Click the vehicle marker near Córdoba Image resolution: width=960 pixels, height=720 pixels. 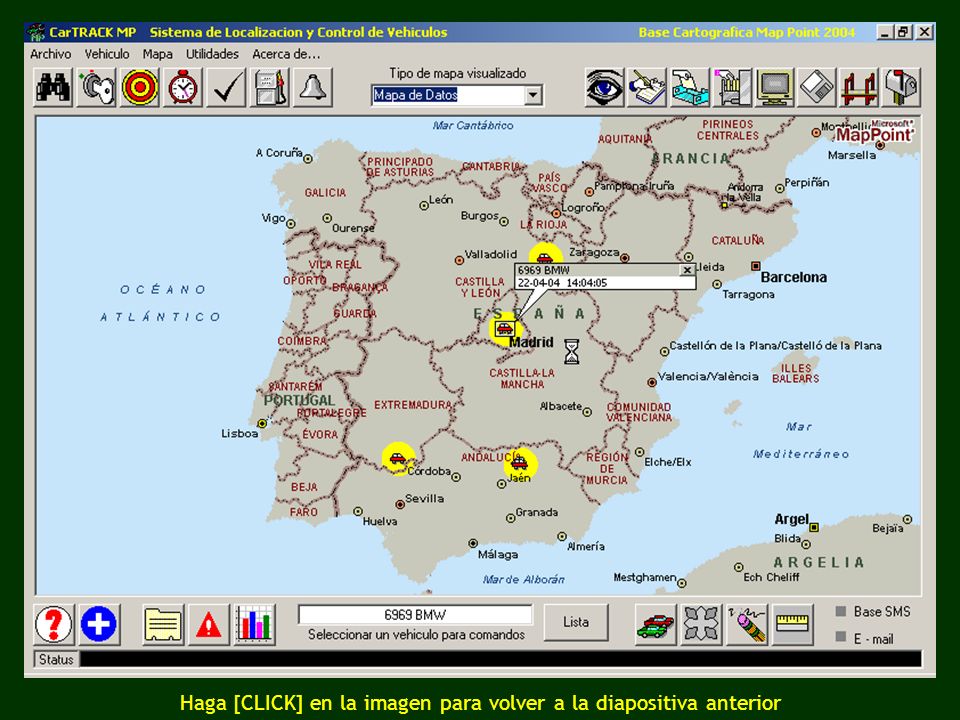point(398,458)
